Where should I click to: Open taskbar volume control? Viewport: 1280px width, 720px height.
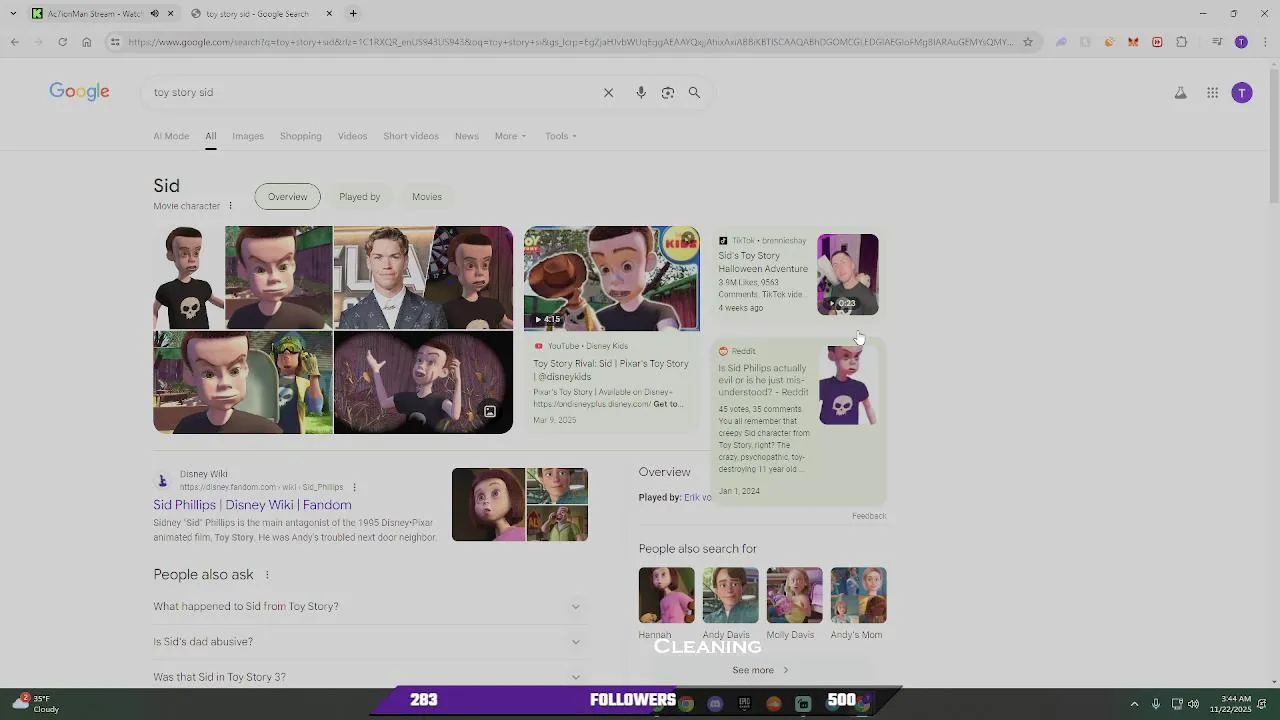coord(1194,704)
